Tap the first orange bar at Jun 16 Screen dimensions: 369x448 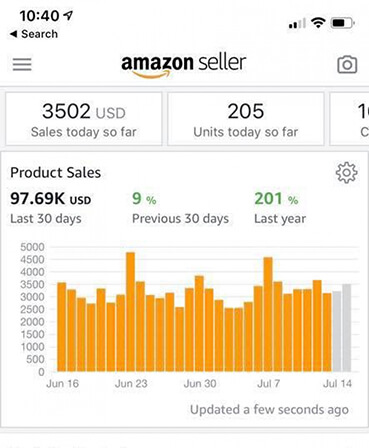[62, 327]
